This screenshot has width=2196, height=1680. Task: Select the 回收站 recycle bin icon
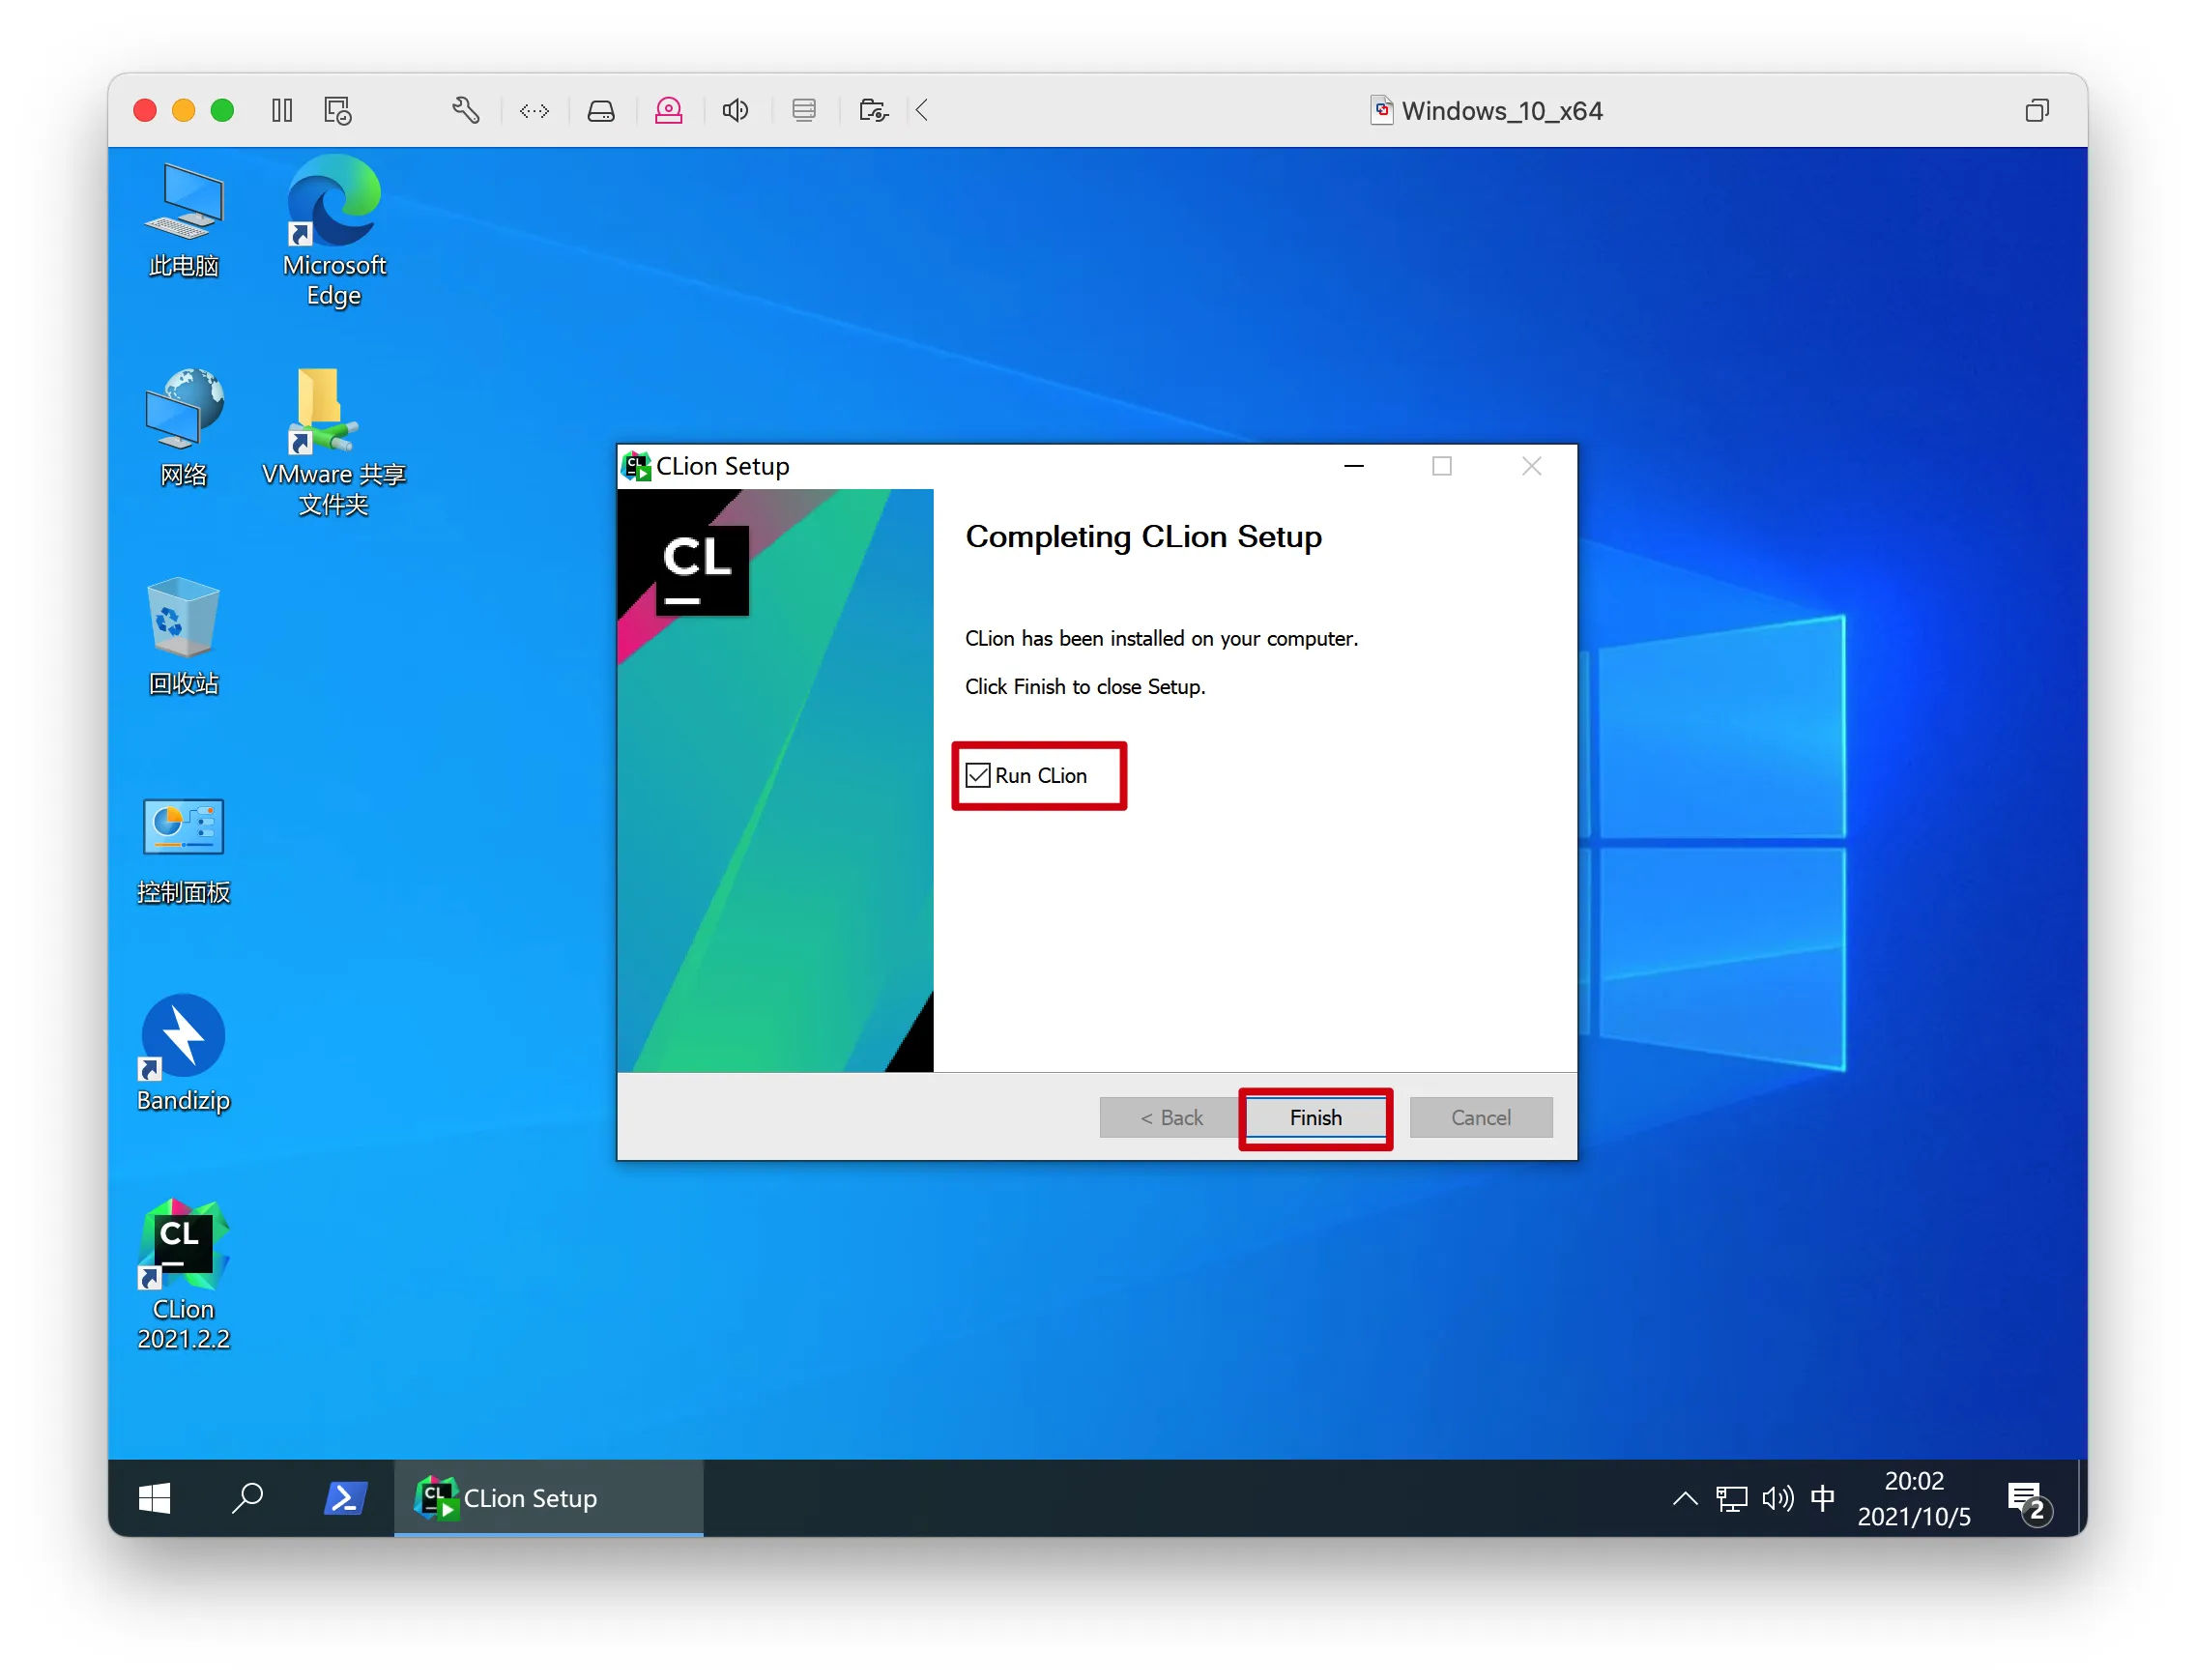[x=183, y=637]
